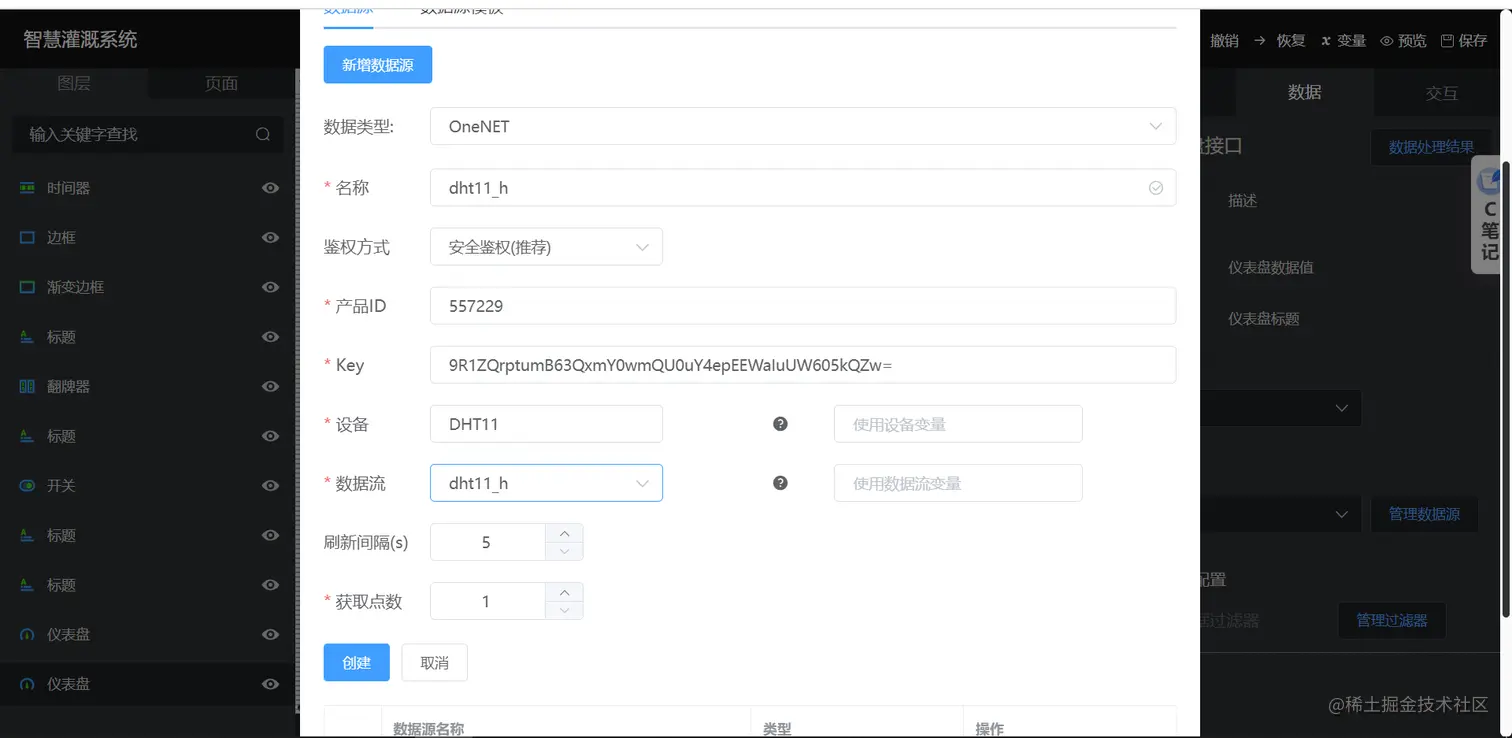Click the 翻牌器 layer icon

(27, 386)
